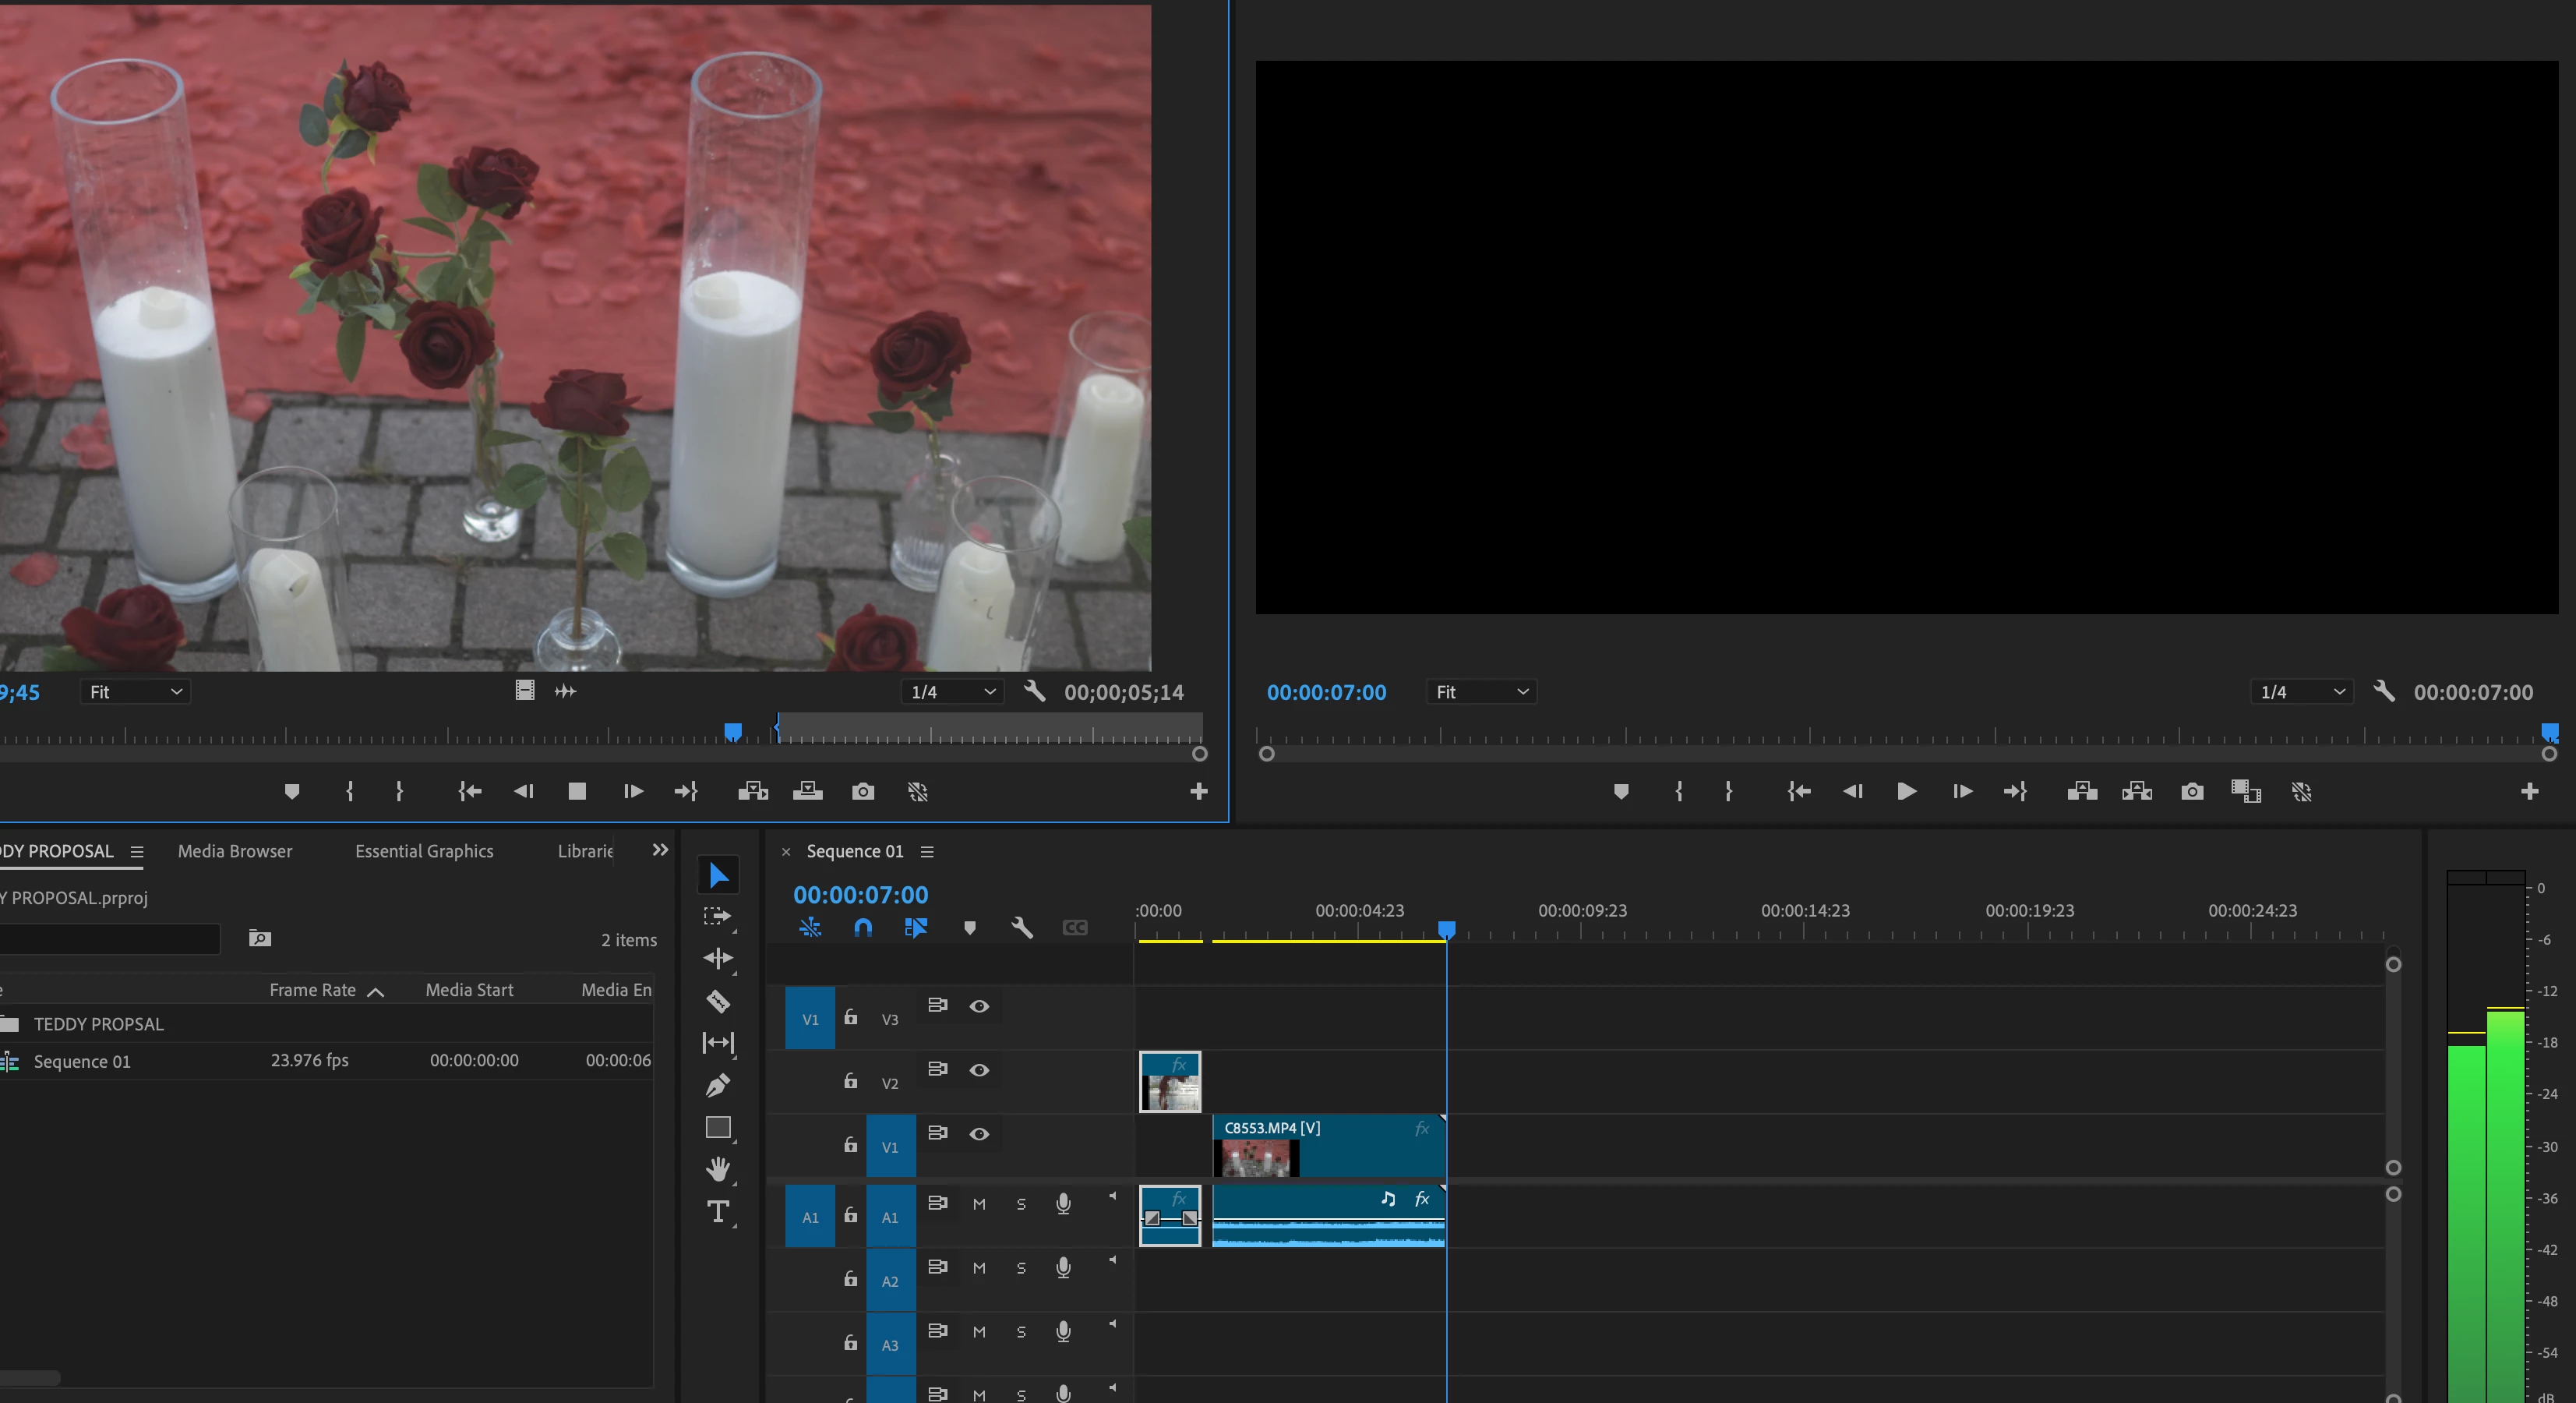2576x1403 pixels.
Task: Hide the V2 track output
Action: [x=979, y=1070]
